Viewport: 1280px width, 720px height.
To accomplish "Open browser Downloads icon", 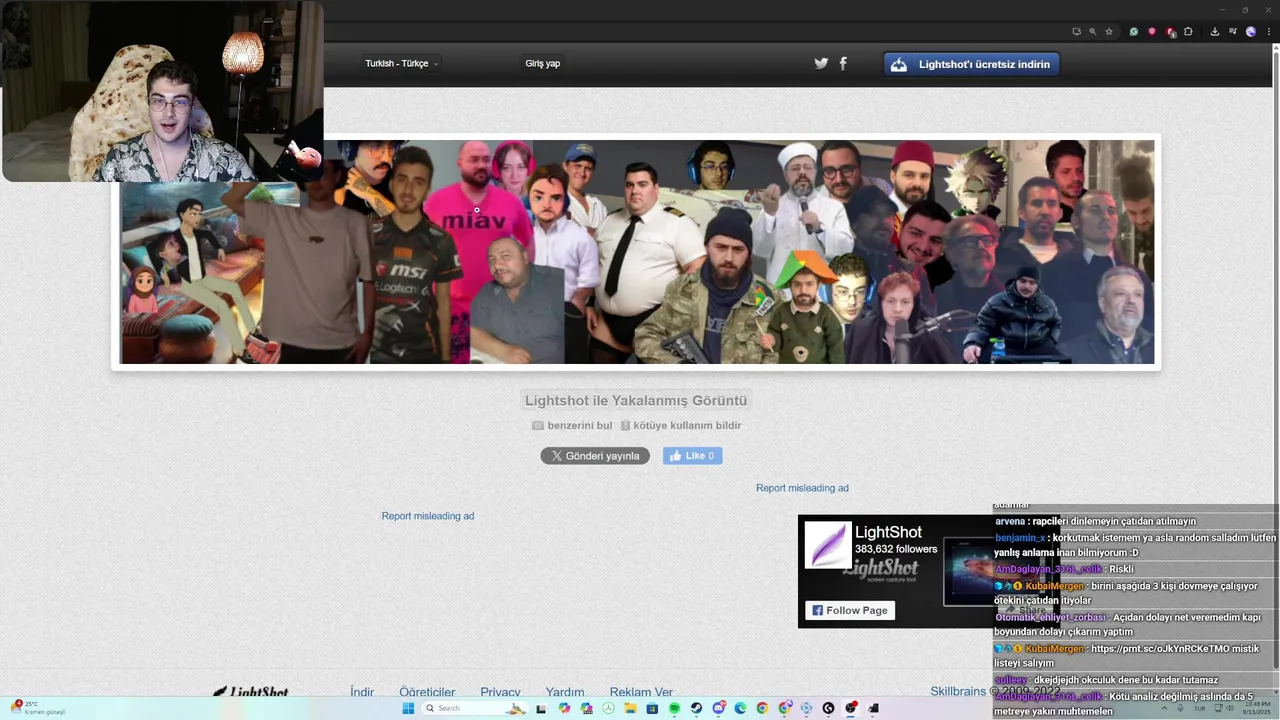I will (x=1215, y=32).
